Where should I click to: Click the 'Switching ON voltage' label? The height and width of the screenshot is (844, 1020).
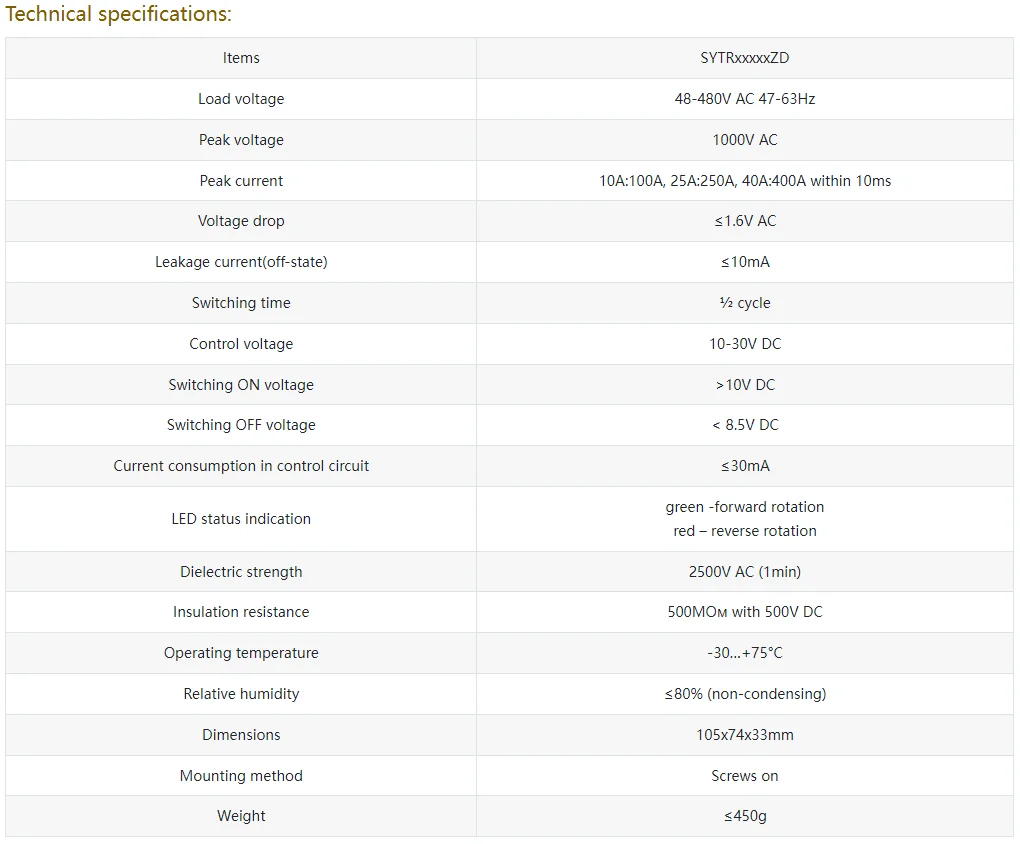coord(241,385)
